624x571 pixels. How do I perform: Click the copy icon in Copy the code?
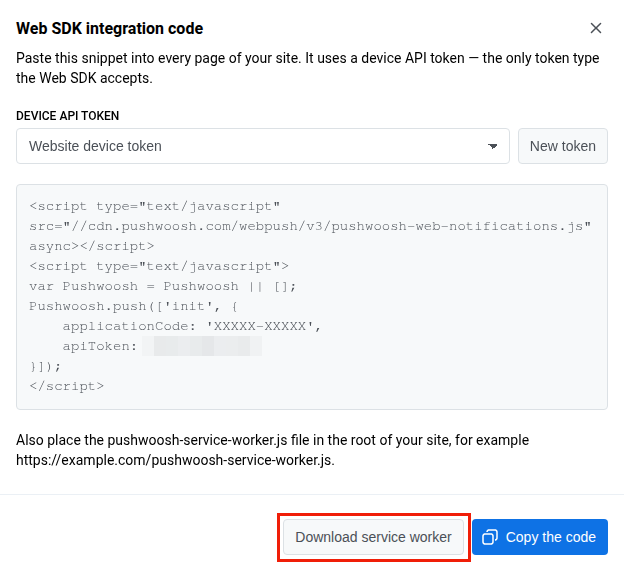tap(490, 537)
